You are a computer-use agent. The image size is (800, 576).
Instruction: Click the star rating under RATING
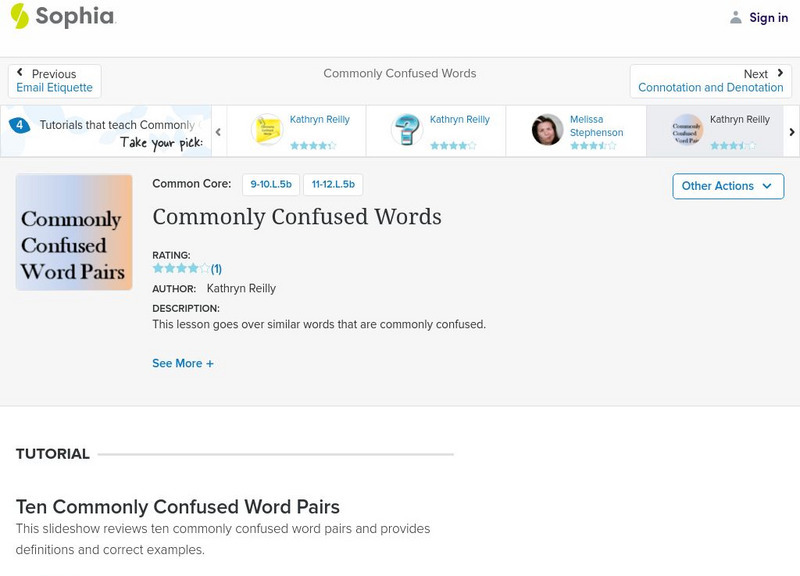click(181, 269)
